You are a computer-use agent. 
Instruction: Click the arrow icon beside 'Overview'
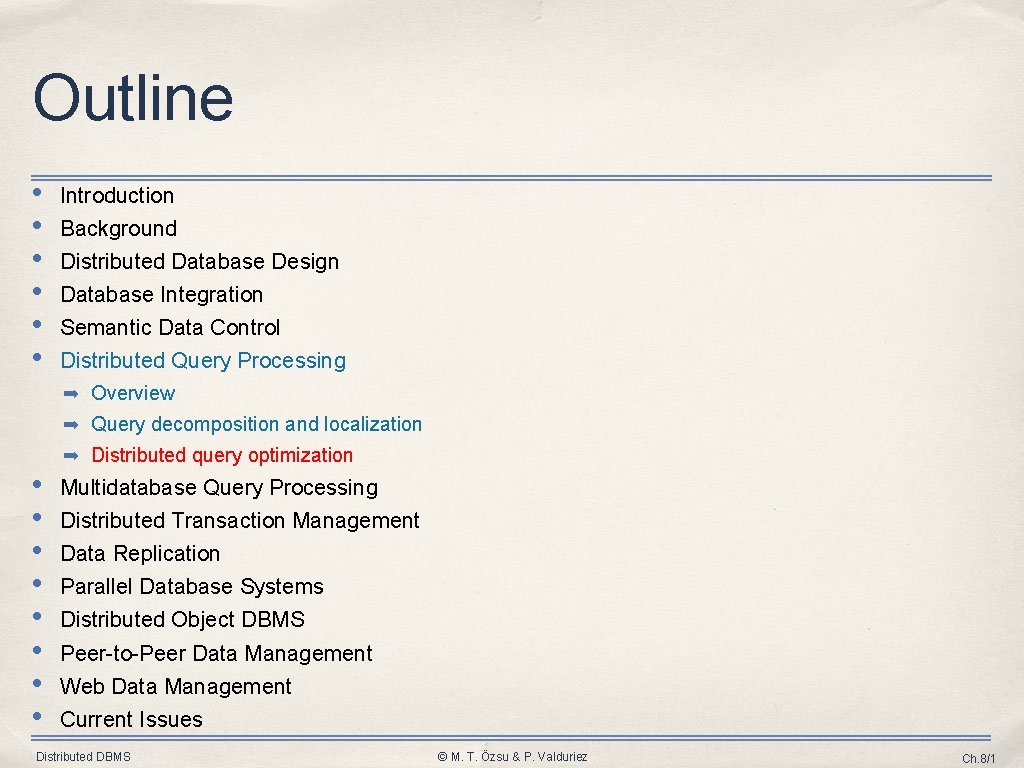click(71, 394)
